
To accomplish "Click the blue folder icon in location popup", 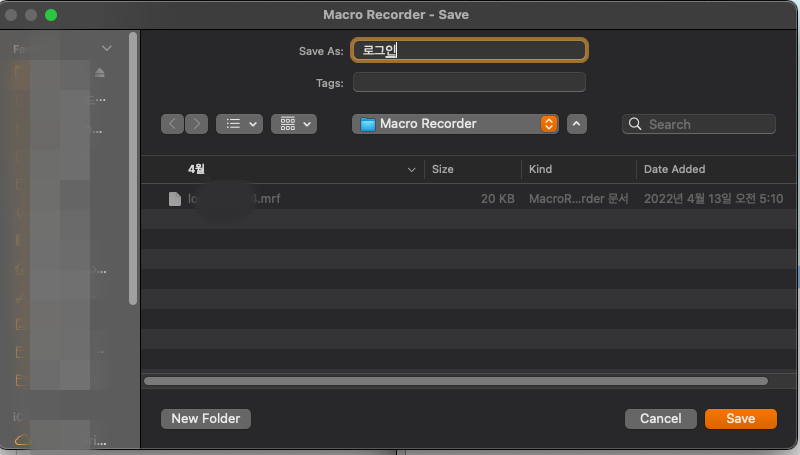I will click(367, 124).
